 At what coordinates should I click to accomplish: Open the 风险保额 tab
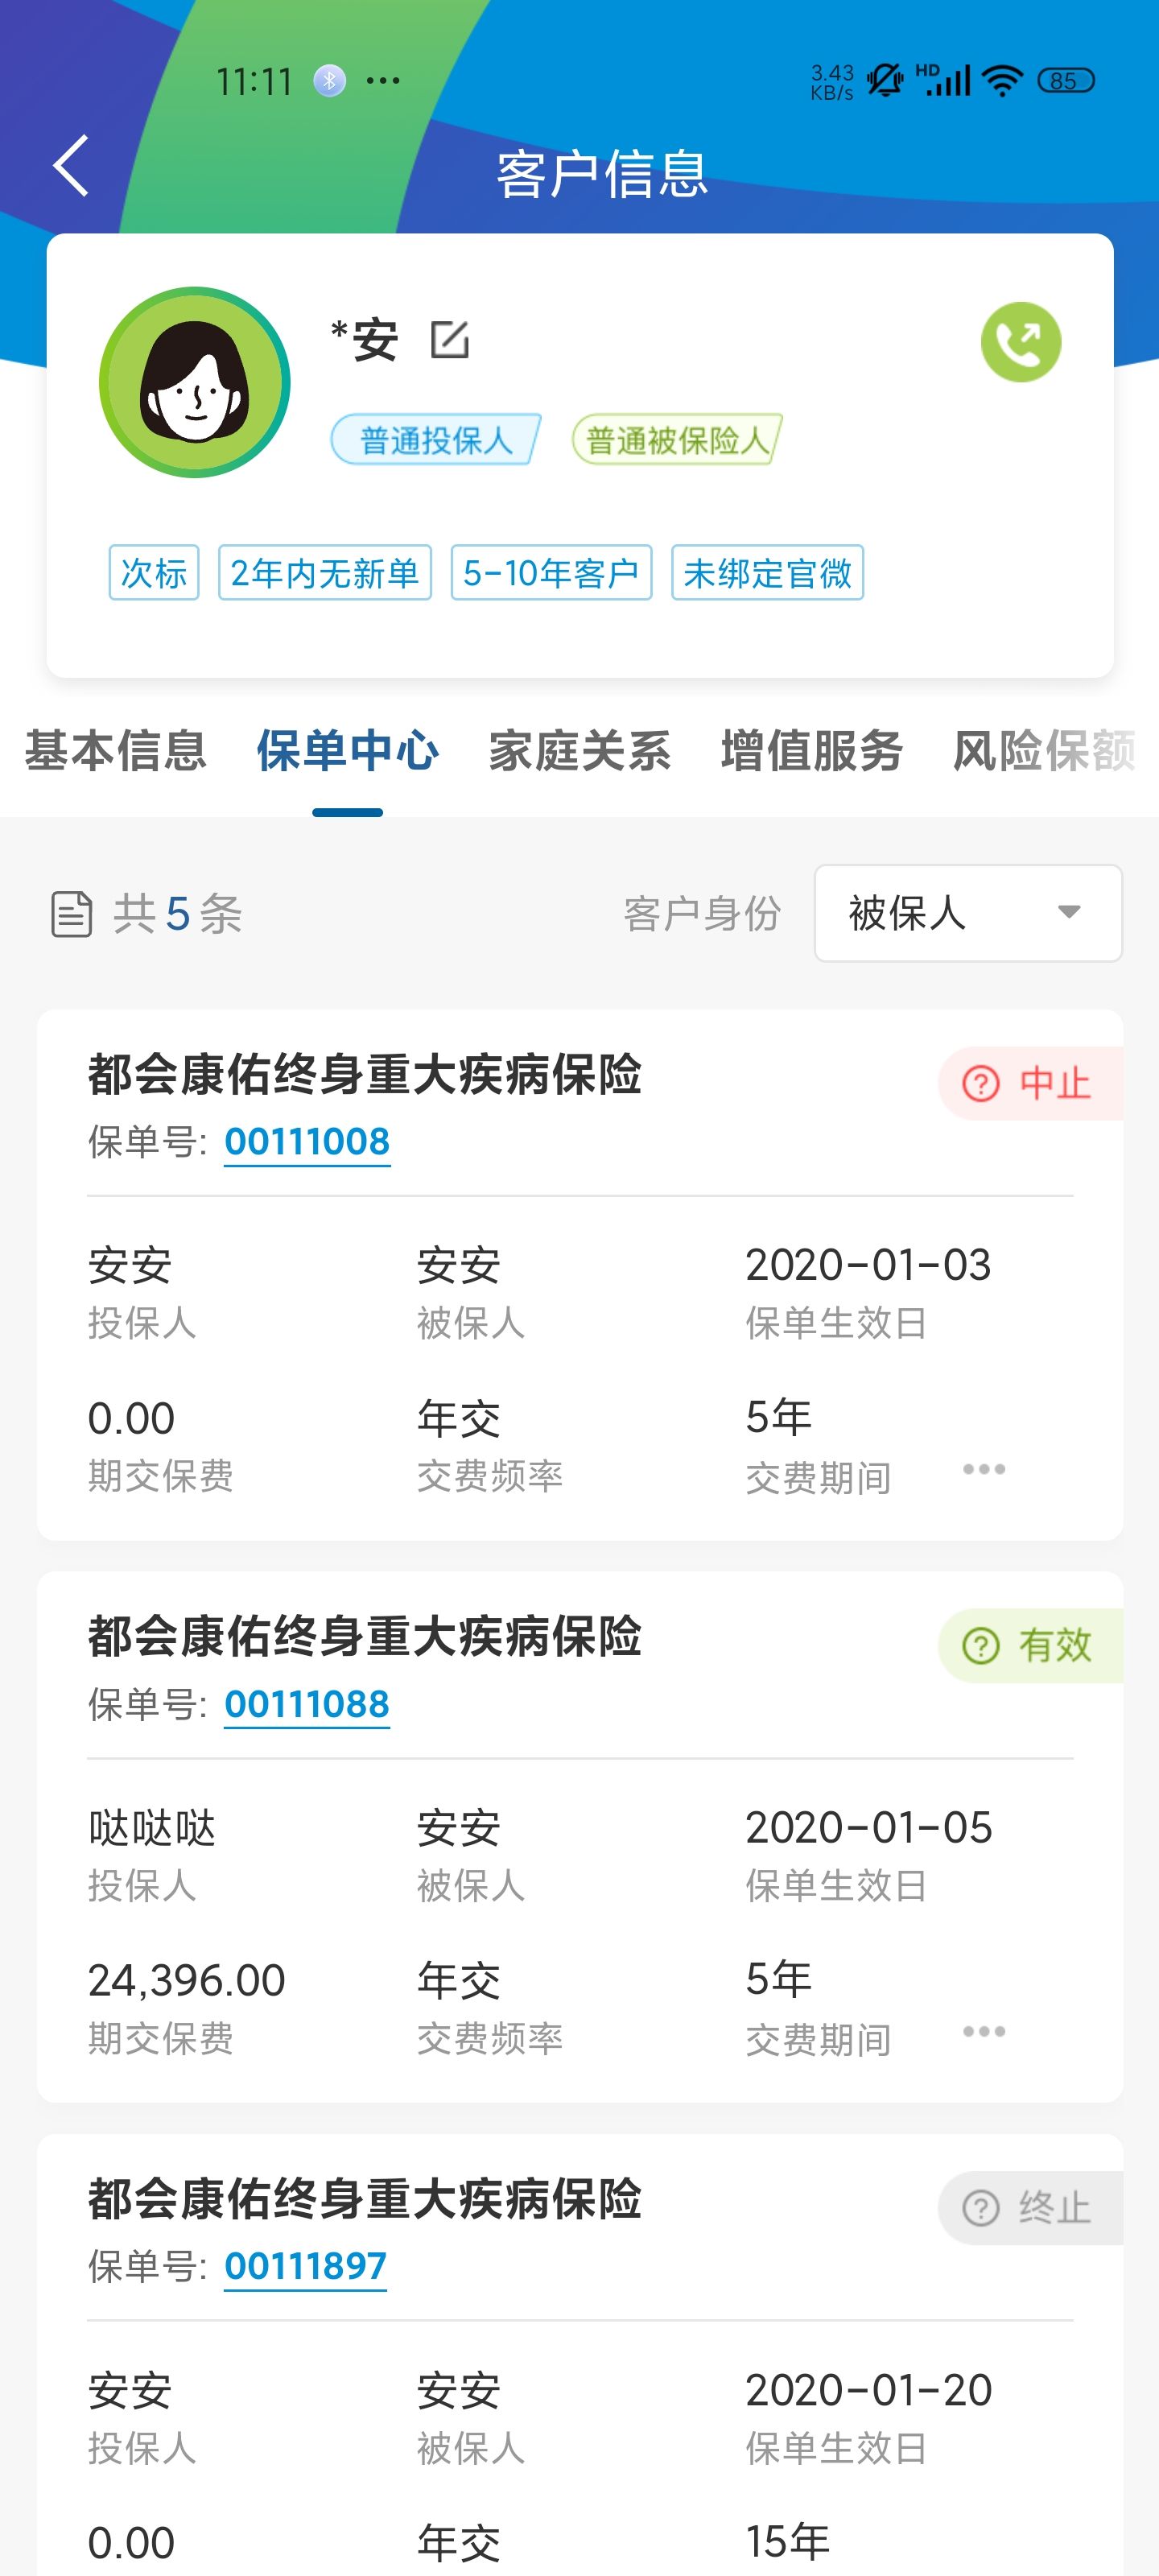[x=1044, y=750]
